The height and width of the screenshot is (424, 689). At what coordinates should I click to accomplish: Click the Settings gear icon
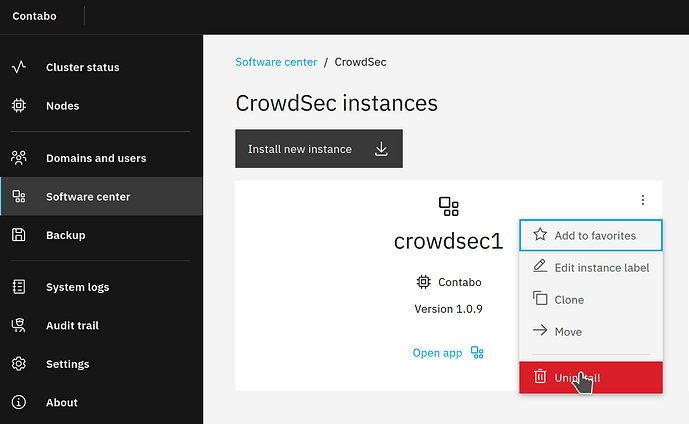point(18,364)
